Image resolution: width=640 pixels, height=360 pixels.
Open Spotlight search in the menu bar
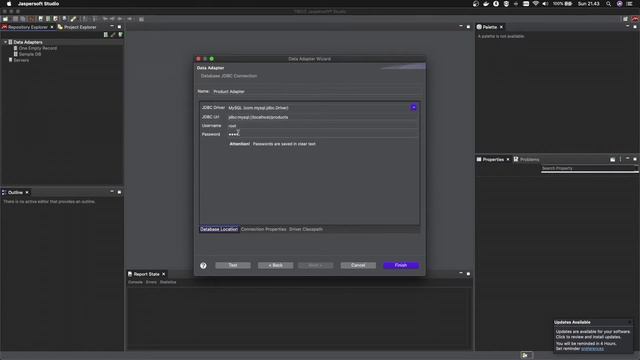(608, 4)
